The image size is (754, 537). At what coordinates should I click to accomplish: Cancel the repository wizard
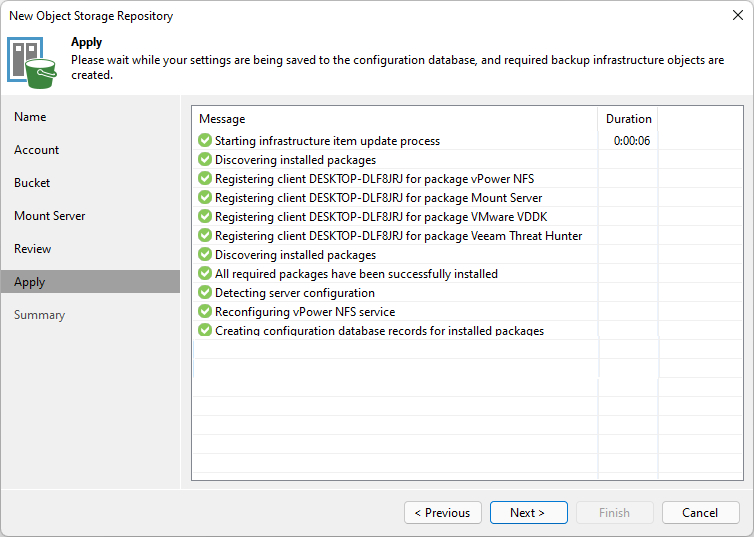700,512
